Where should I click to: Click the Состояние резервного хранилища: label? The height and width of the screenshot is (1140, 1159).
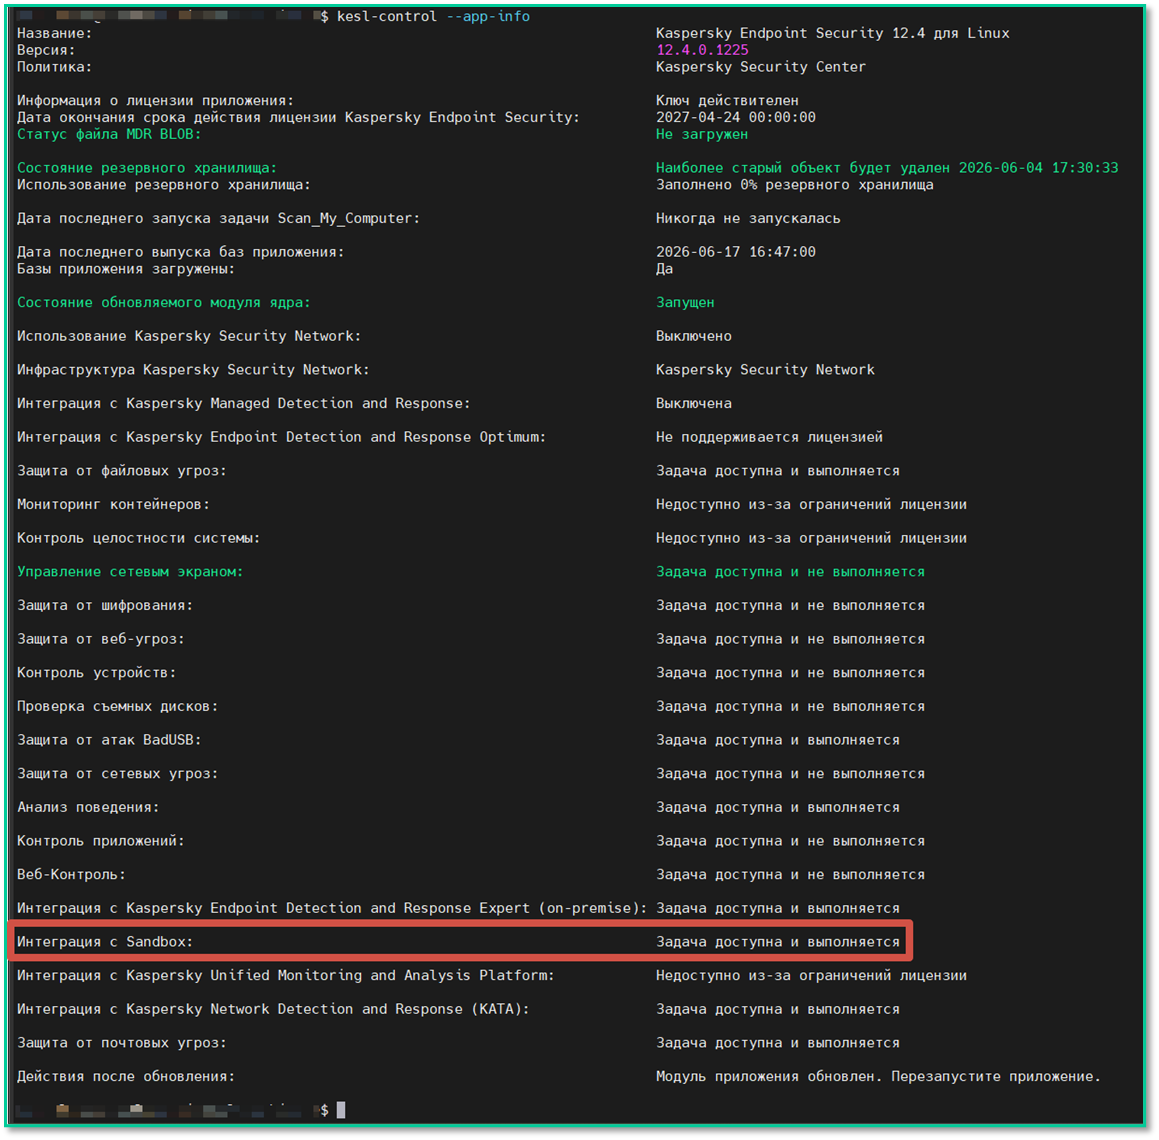click(147, 168)
